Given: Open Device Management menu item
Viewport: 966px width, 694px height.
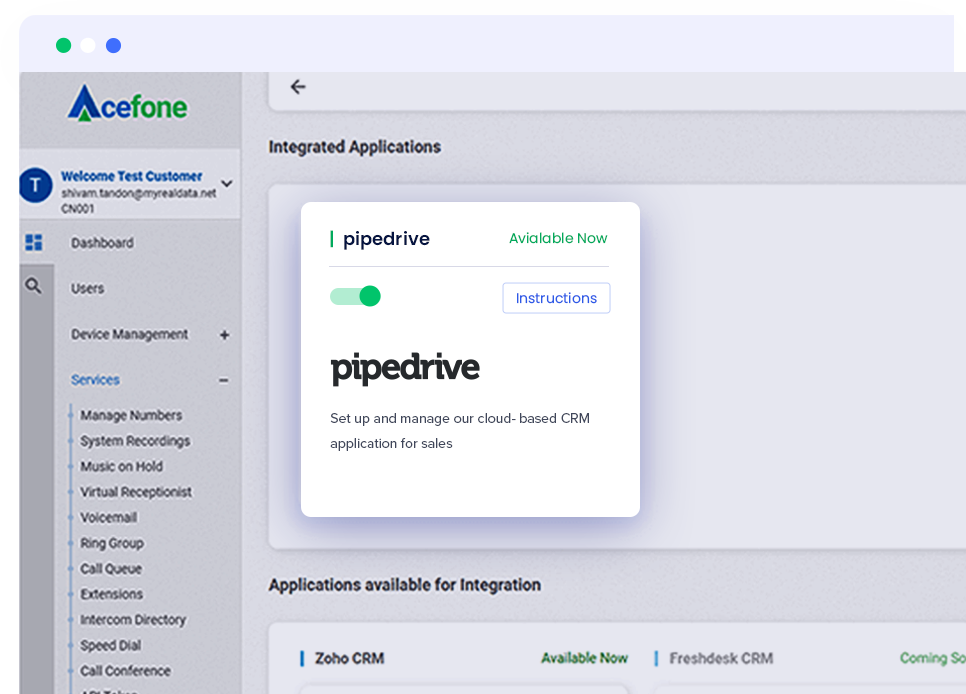Looking at the screenshot, I should click(129, 334).
